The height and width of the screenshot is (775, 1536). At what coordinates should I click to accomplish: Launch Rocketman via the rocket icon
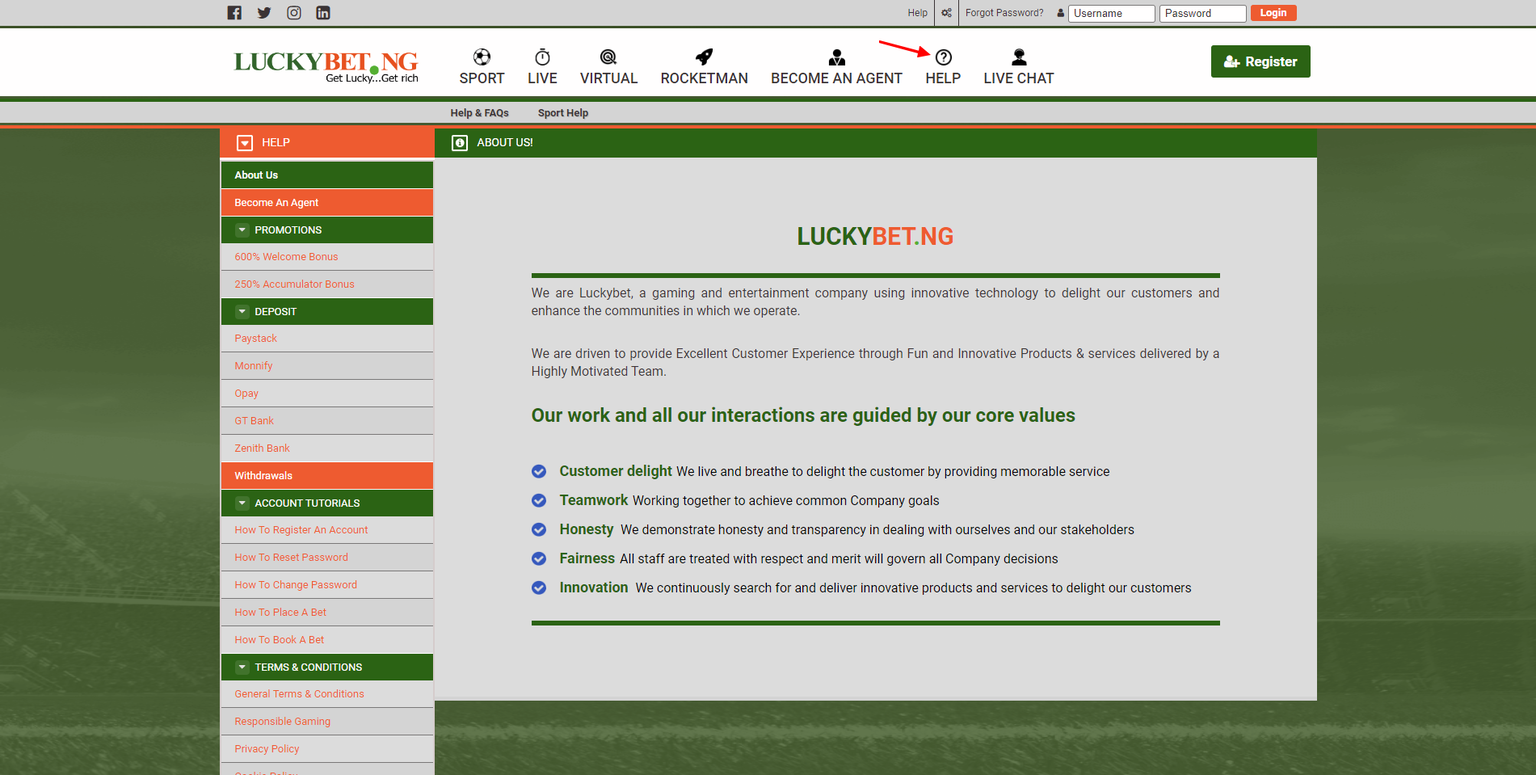[x=704, y=57]
